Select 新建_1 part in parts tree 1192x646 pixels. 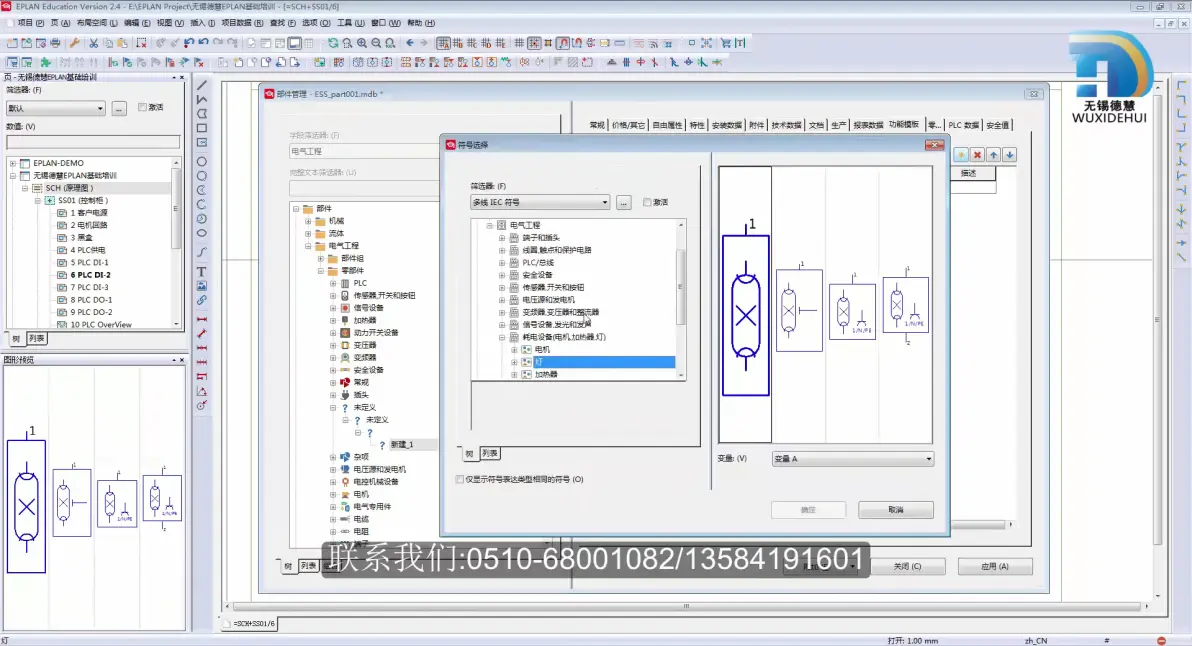point(401,445)
